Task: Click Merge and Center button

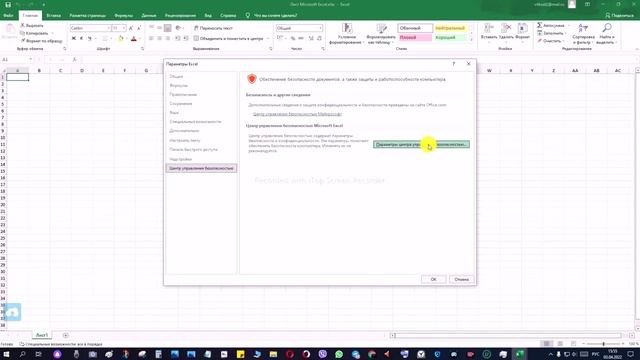Action: point(229,38)
